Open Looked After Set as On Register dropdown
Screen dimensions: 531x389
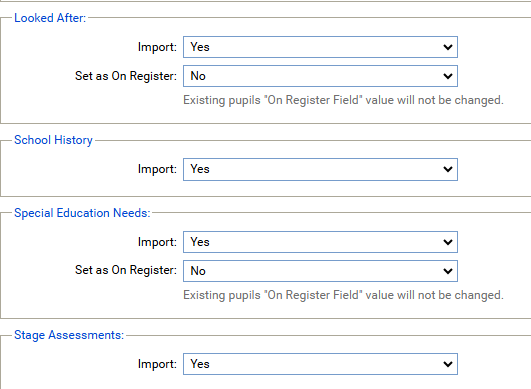coord(320,76)
